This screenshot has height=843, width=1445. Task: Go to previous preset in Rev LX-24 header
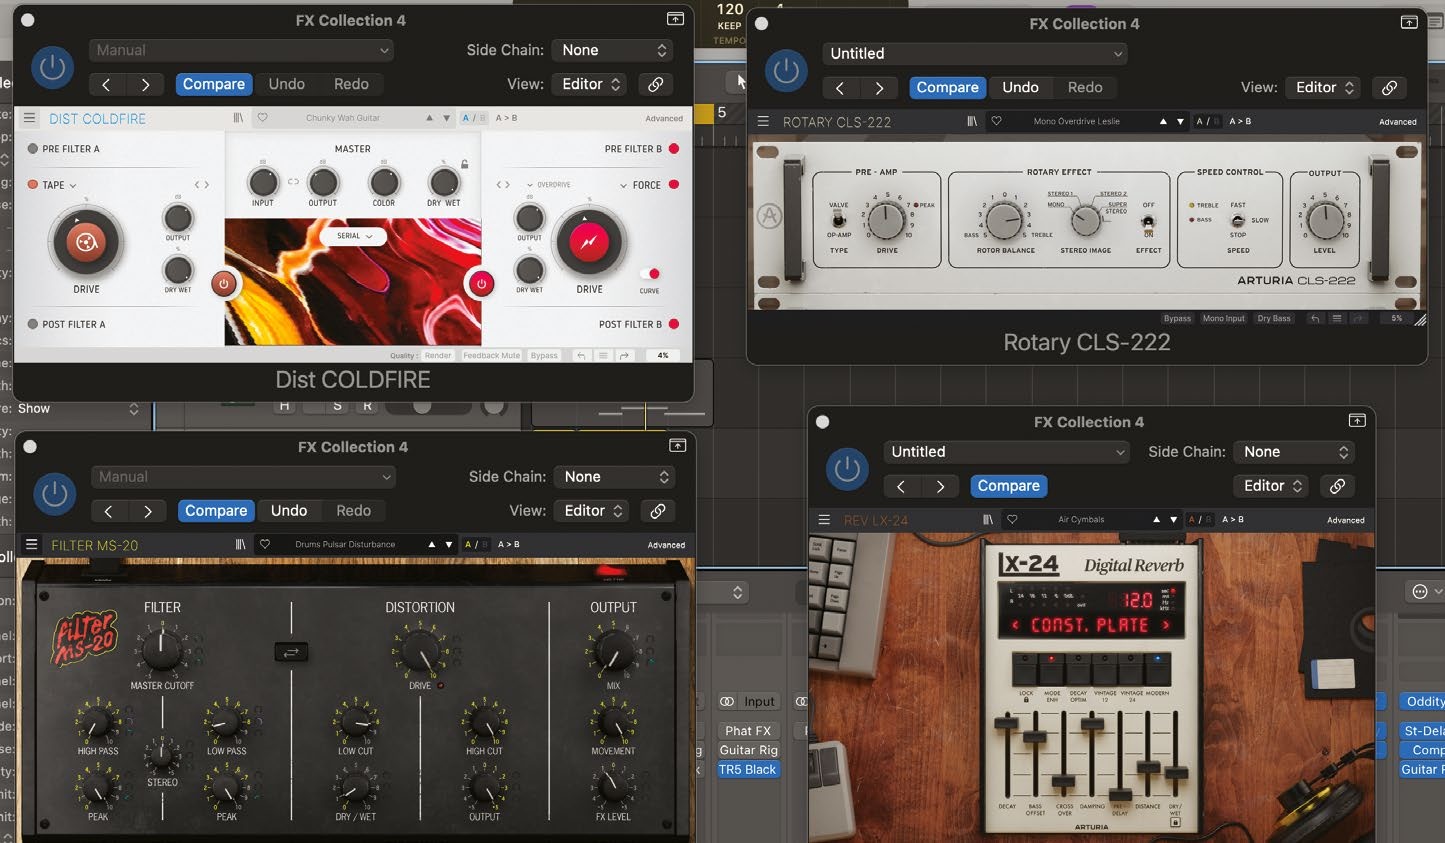(901, 486)
